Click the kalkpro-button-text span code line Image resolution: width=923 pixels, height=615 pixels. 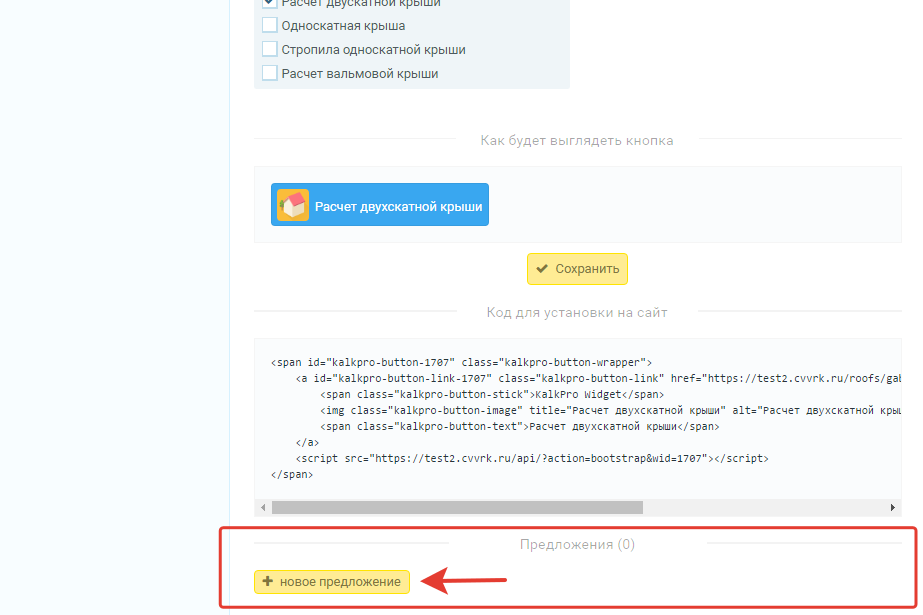520,426
